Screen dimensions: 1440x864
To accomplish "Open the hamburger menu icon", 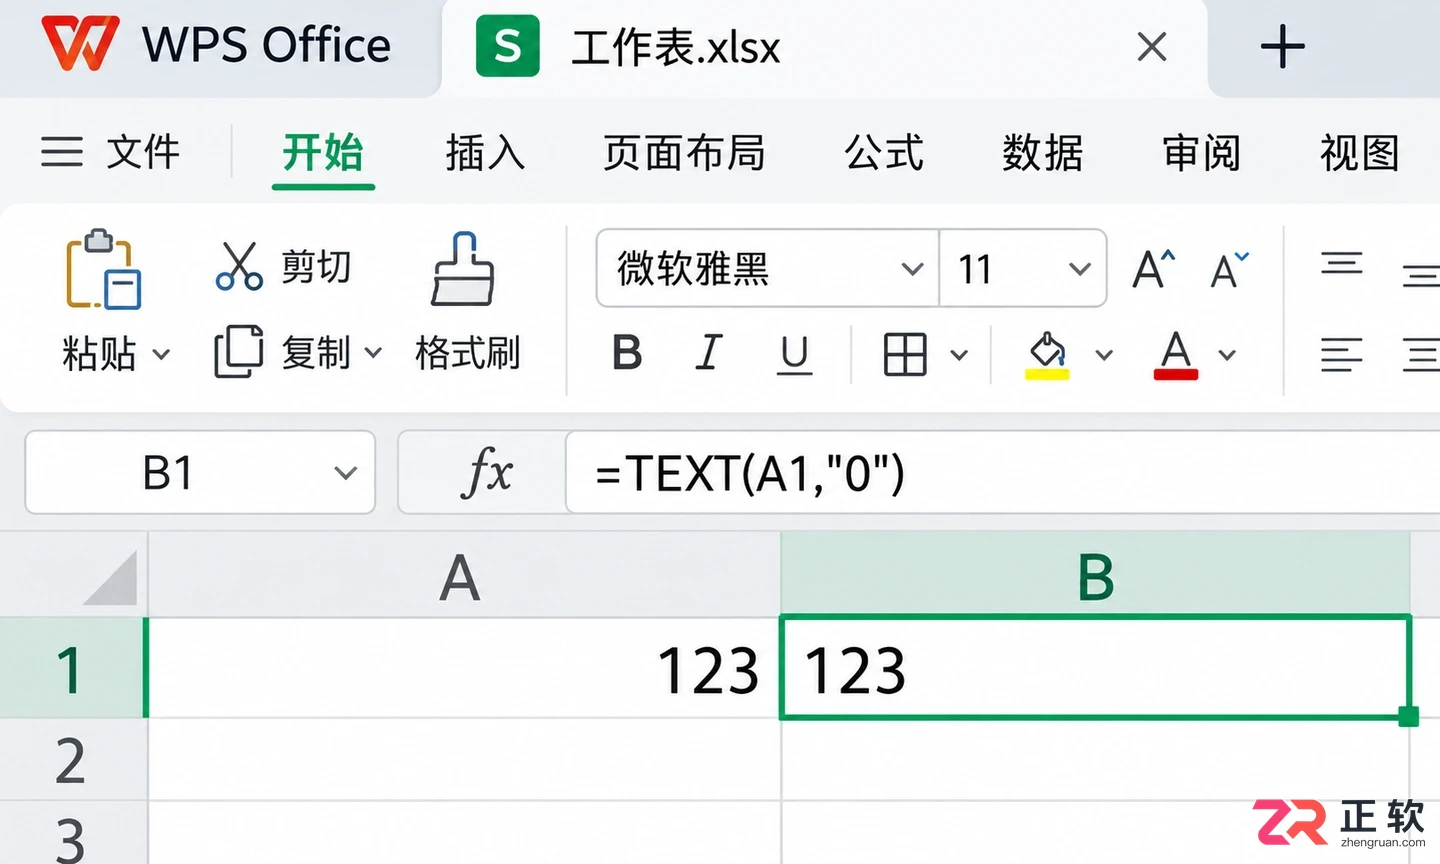I will pyautogui.click(x=62, y=152).
